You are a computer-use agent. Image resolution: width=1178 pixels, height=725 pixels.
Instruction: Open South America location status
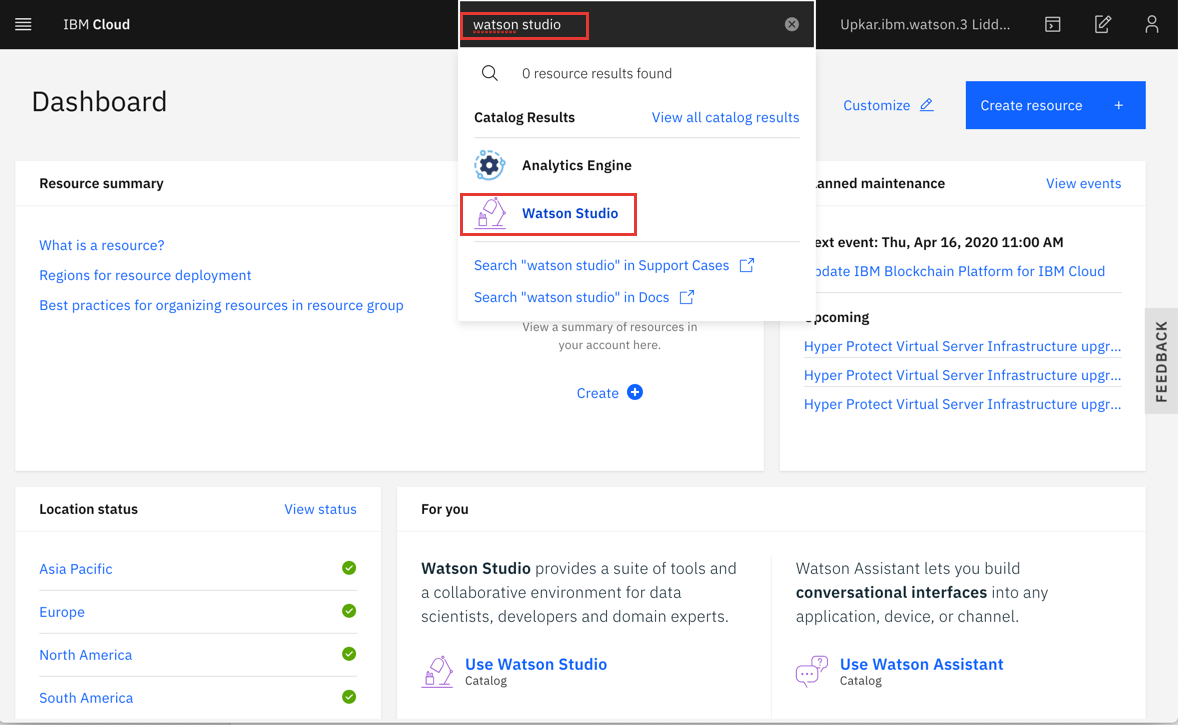[86, 698]
